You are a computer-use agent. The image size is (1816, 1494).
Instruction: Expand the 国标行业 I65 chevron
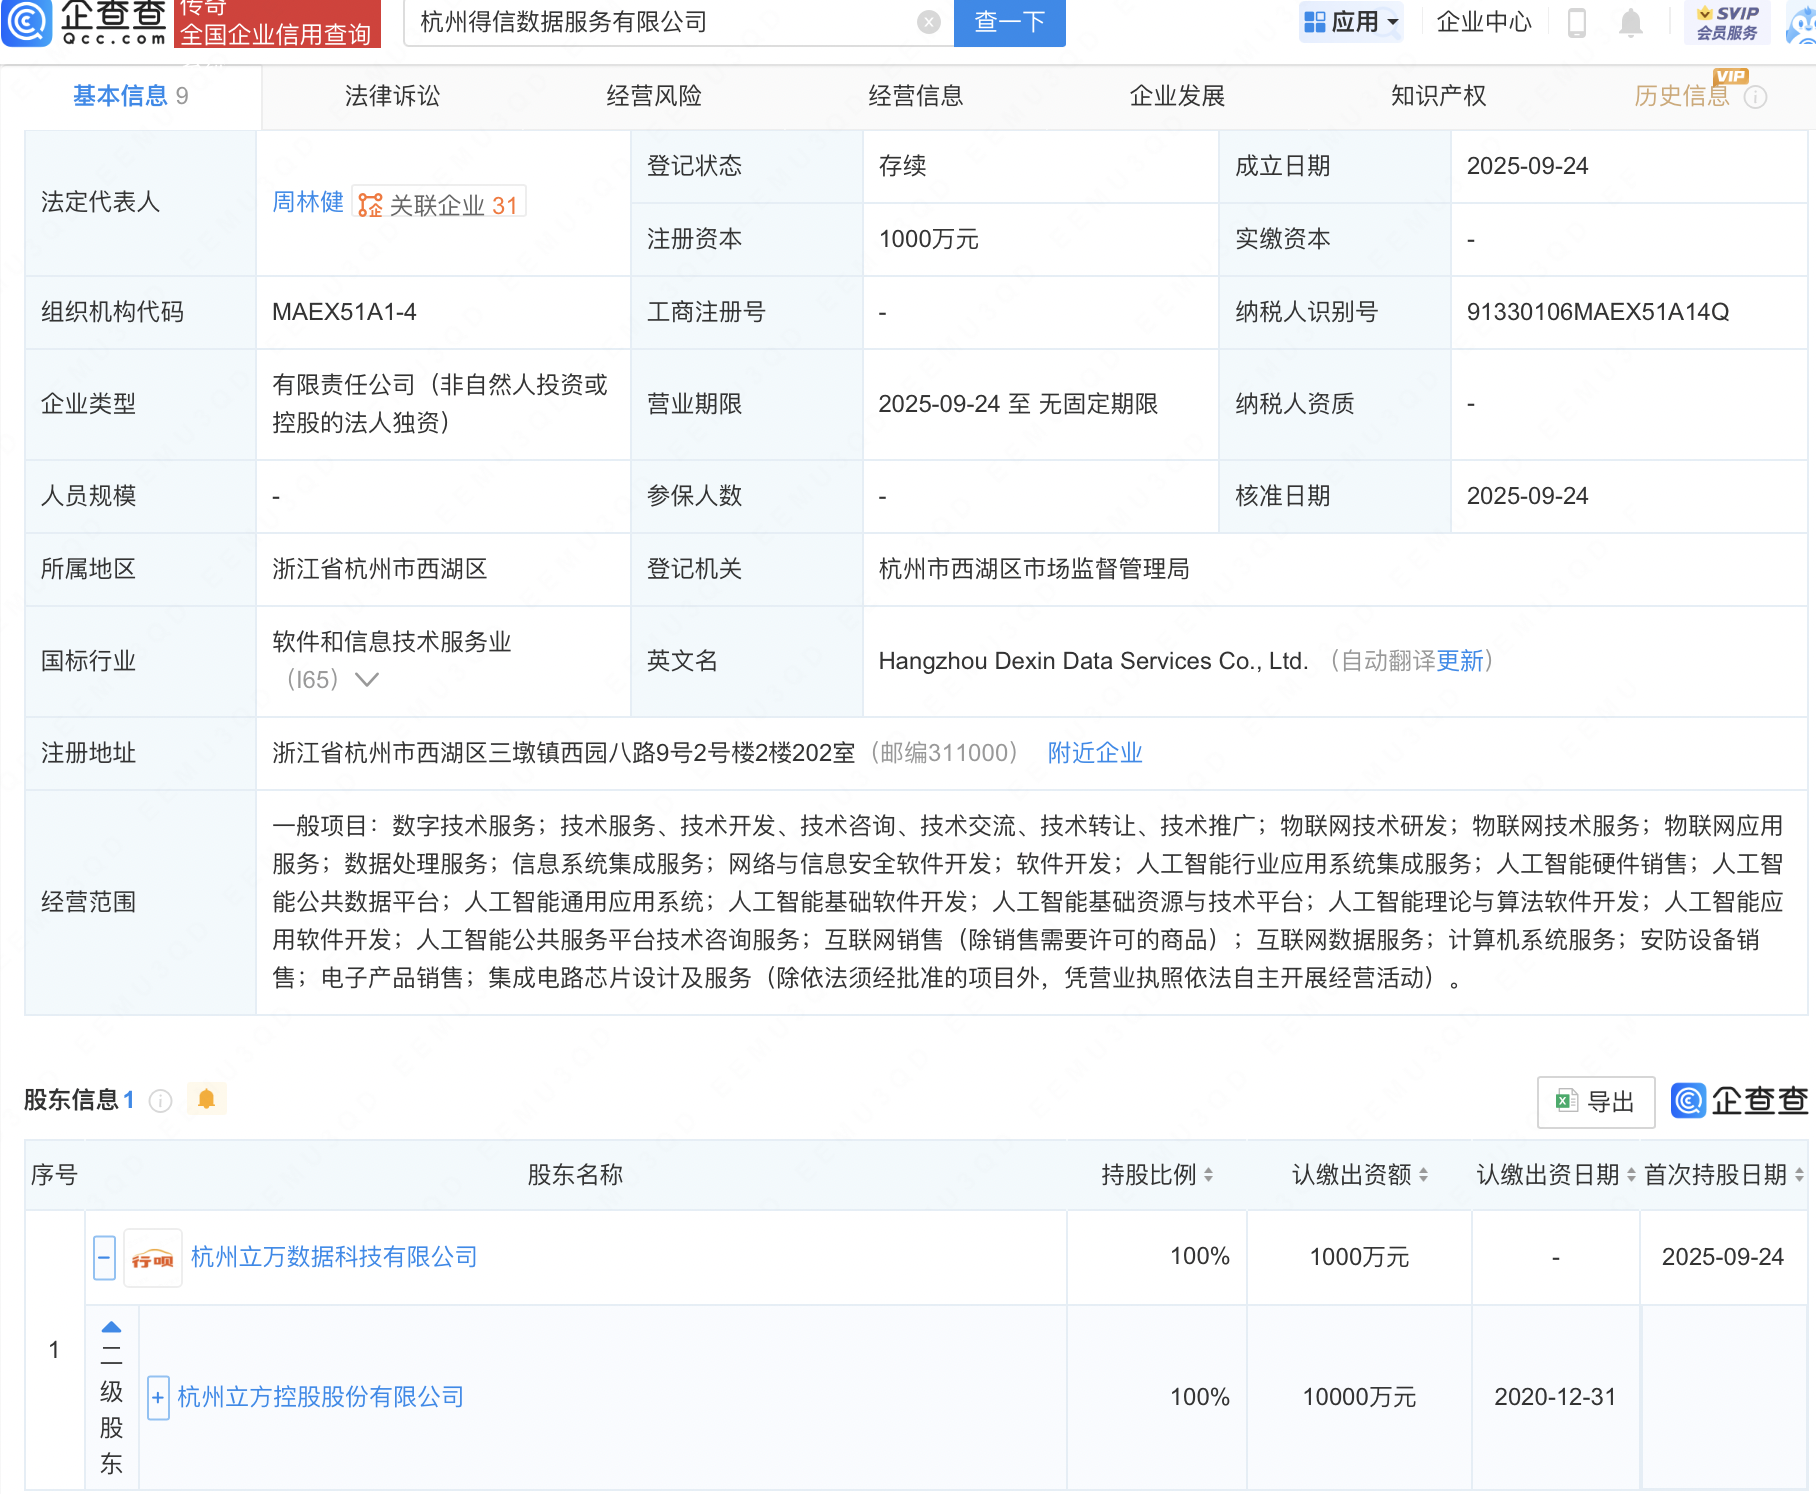coord(367,680)
